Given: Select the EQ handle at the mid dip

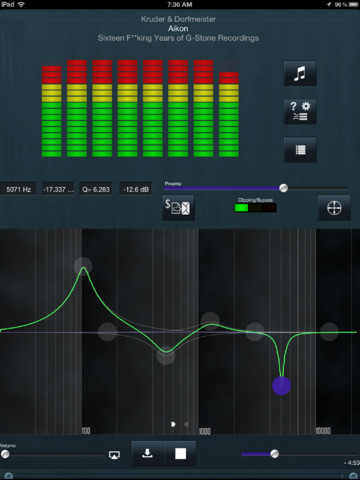Looking at the screenshot, I should pyautogui.click(x=166, y=356).
